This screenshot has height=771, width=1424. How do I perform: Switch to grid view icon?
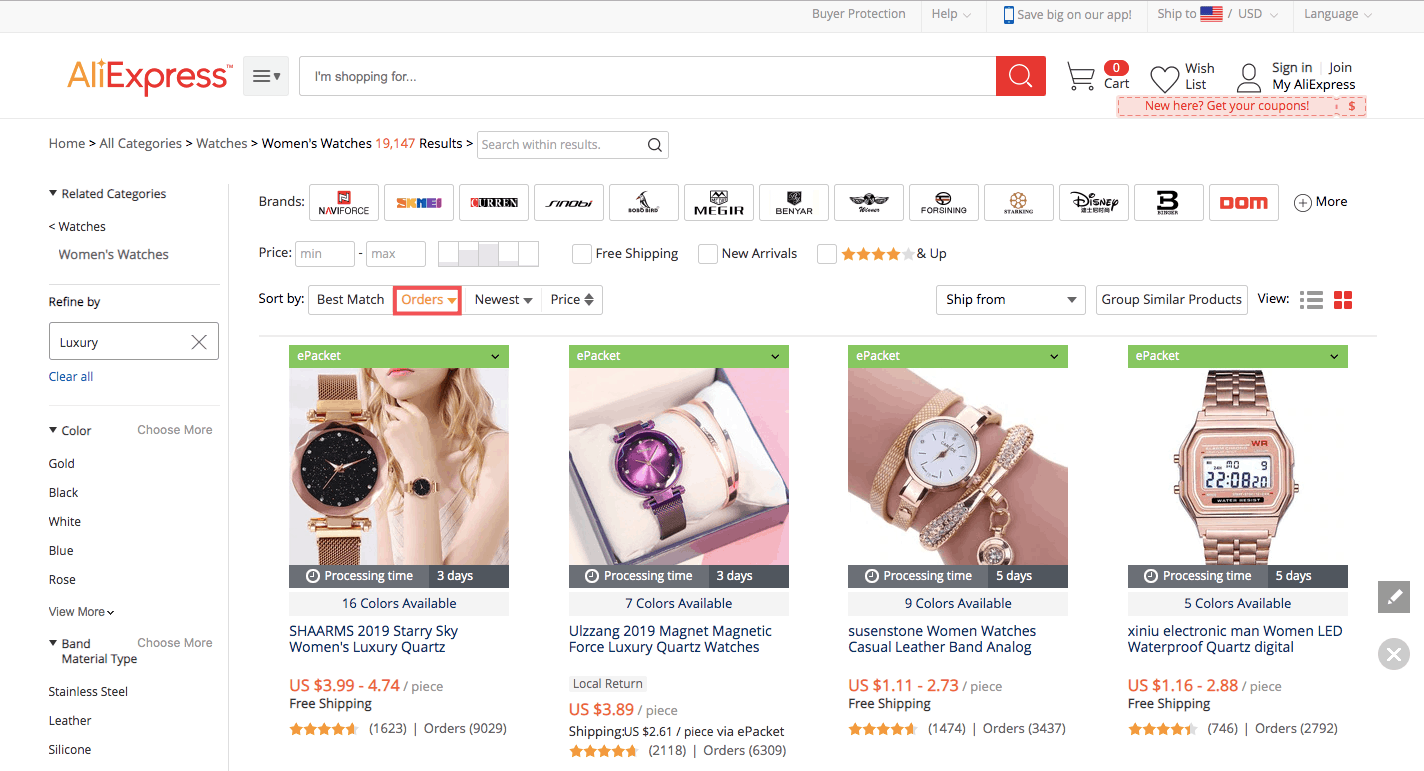pos(1343,300)
